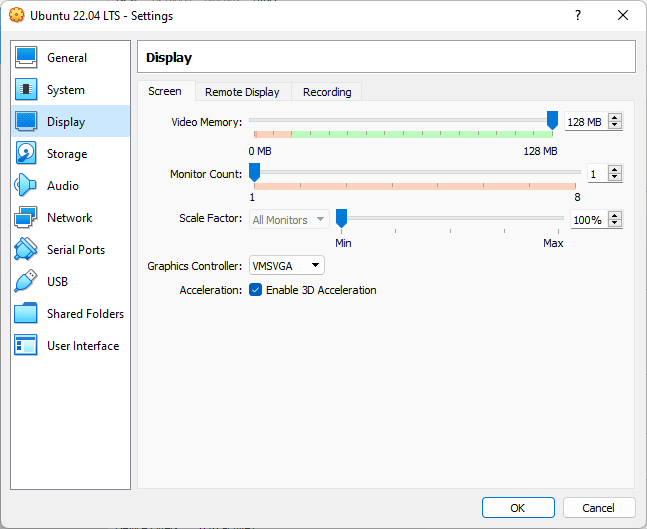647x529 pixels.
Task: Increase Scale Factor with up arrow
Action: click(x=615, y=215)
